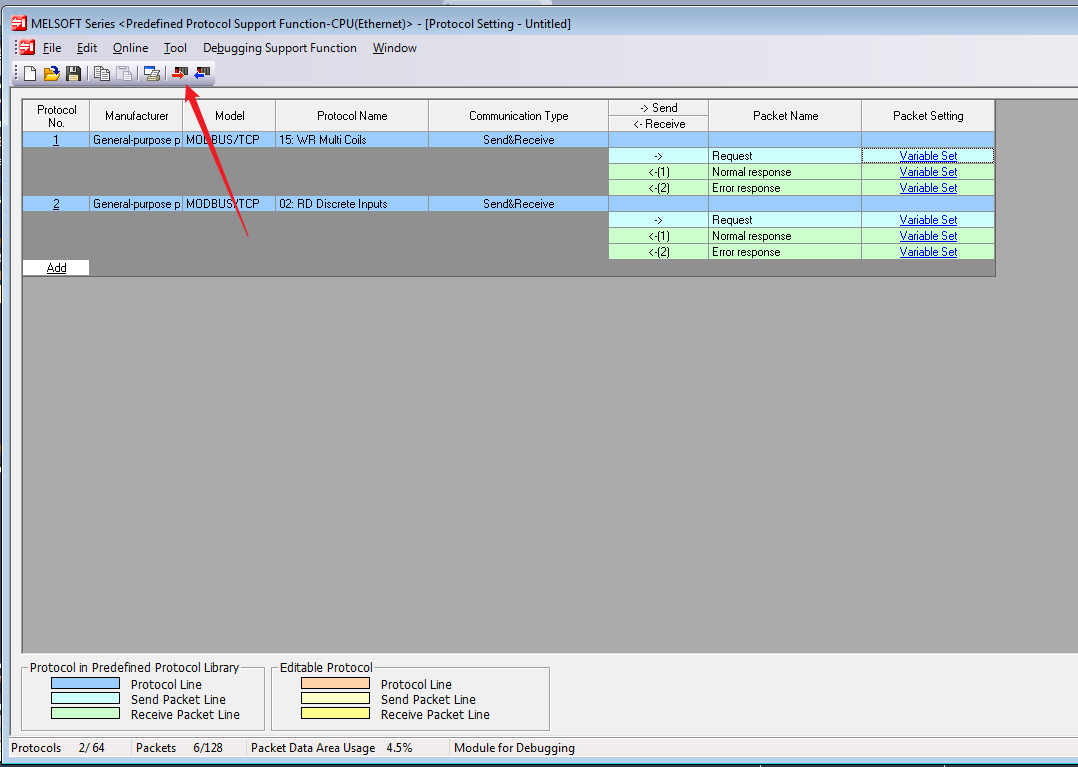This screenshot has width=1078, height=767.
Task: Open Variable Set for protocol 1 Request
Action: point(927,156)
